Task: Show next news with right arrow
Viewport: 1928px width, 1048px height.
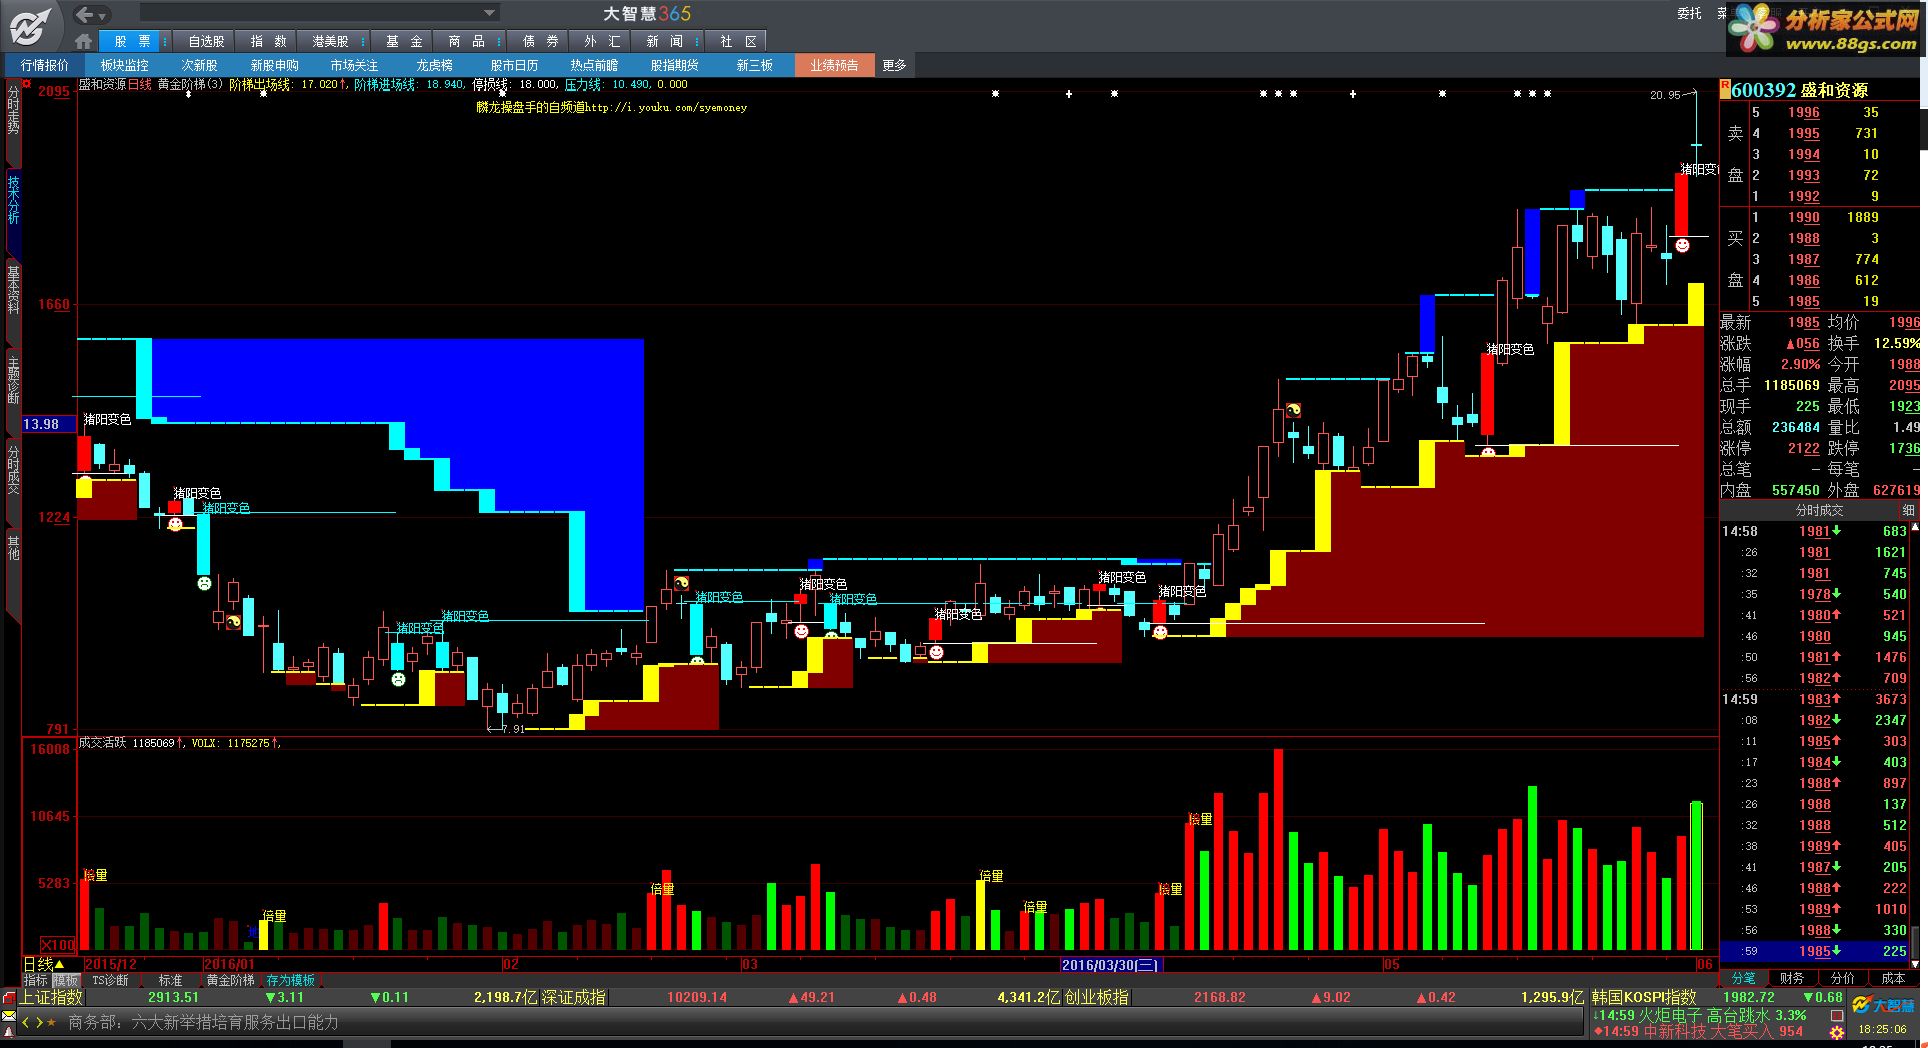Action: click(39, 1022)
